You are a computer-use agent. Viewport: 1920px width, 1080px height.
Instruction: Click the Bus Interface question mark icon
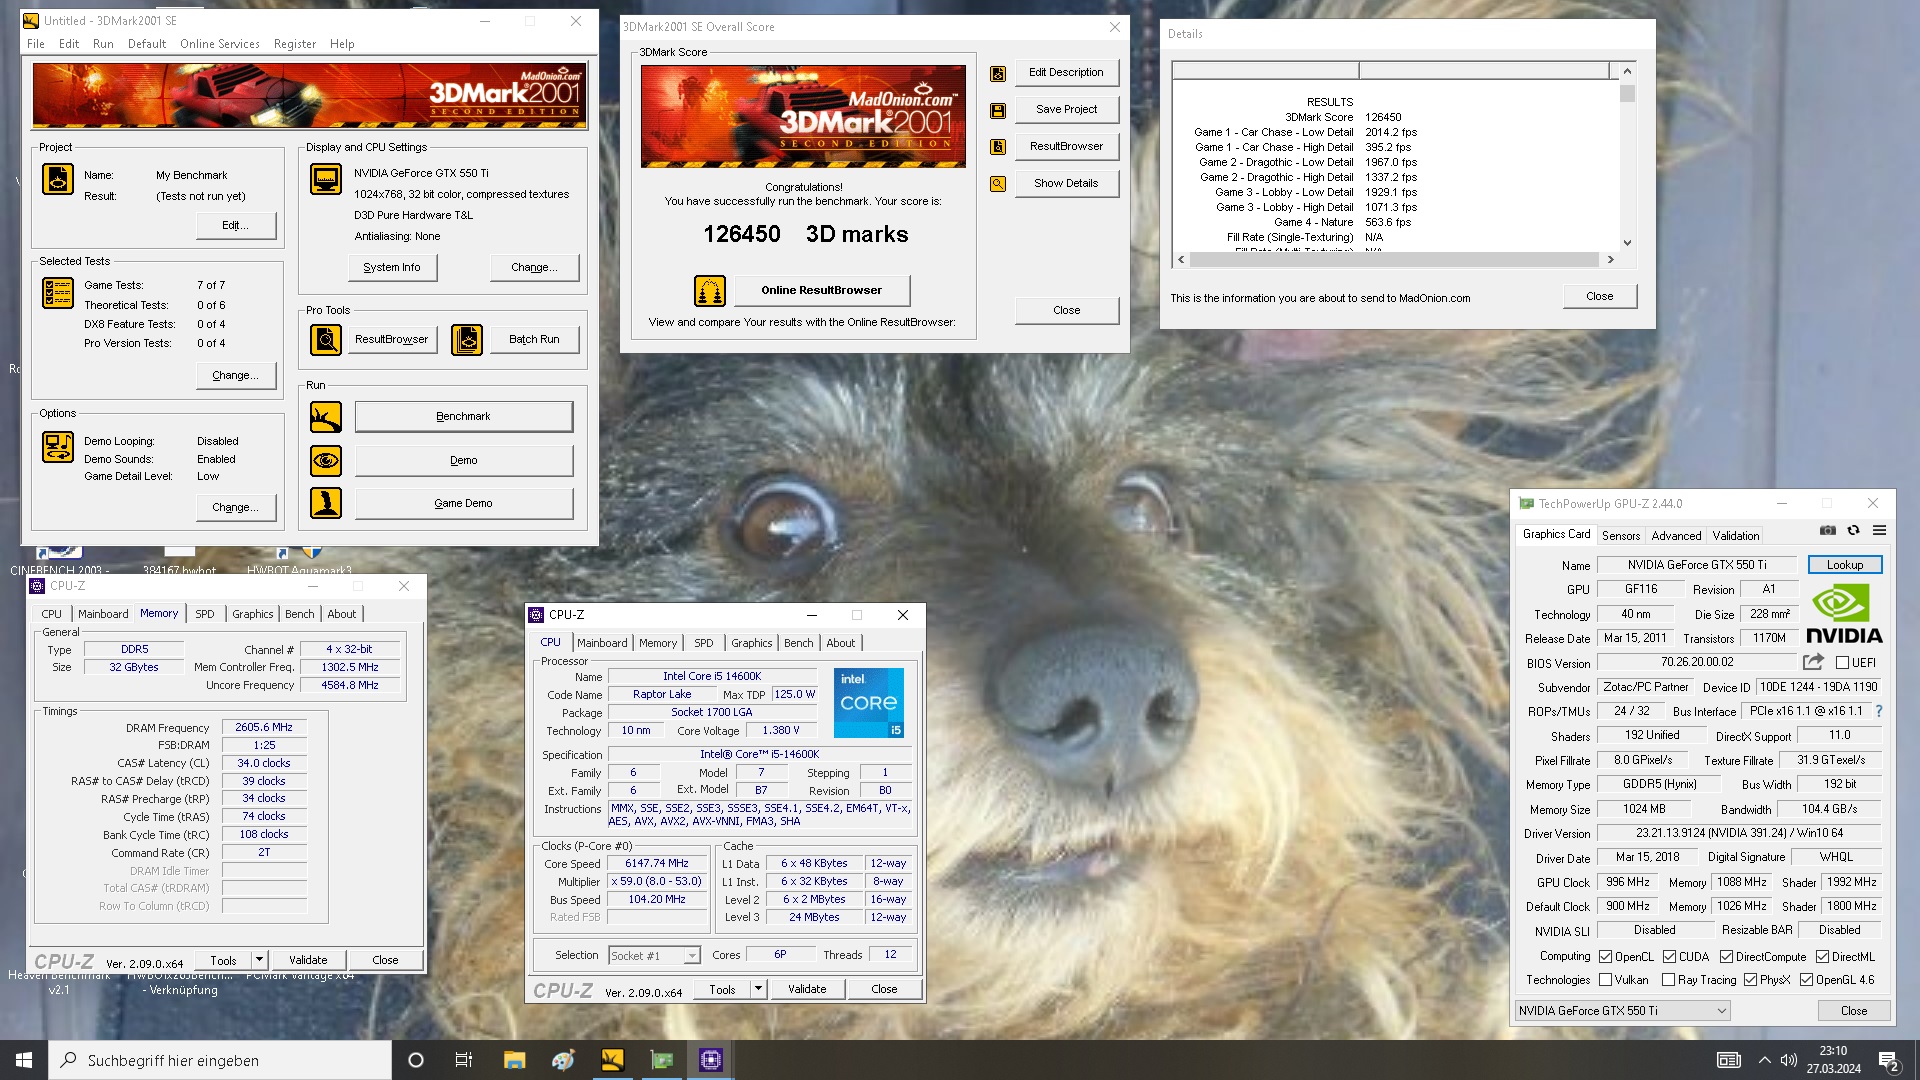pyautogui.click(x=1879, y=711)
